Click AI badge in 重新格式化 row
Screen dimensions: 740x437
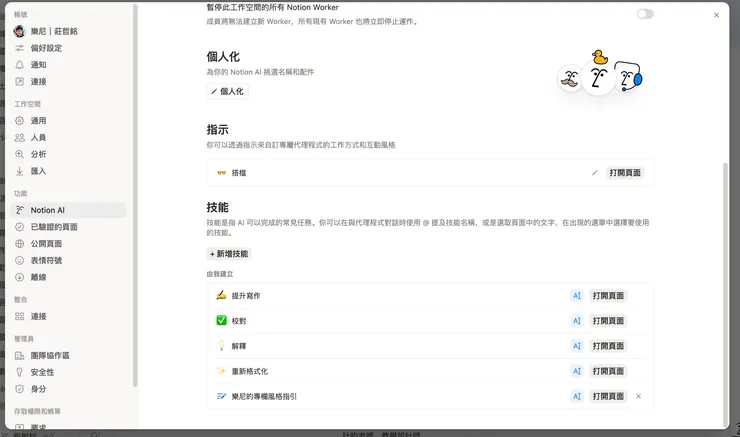tap(577, 371)
